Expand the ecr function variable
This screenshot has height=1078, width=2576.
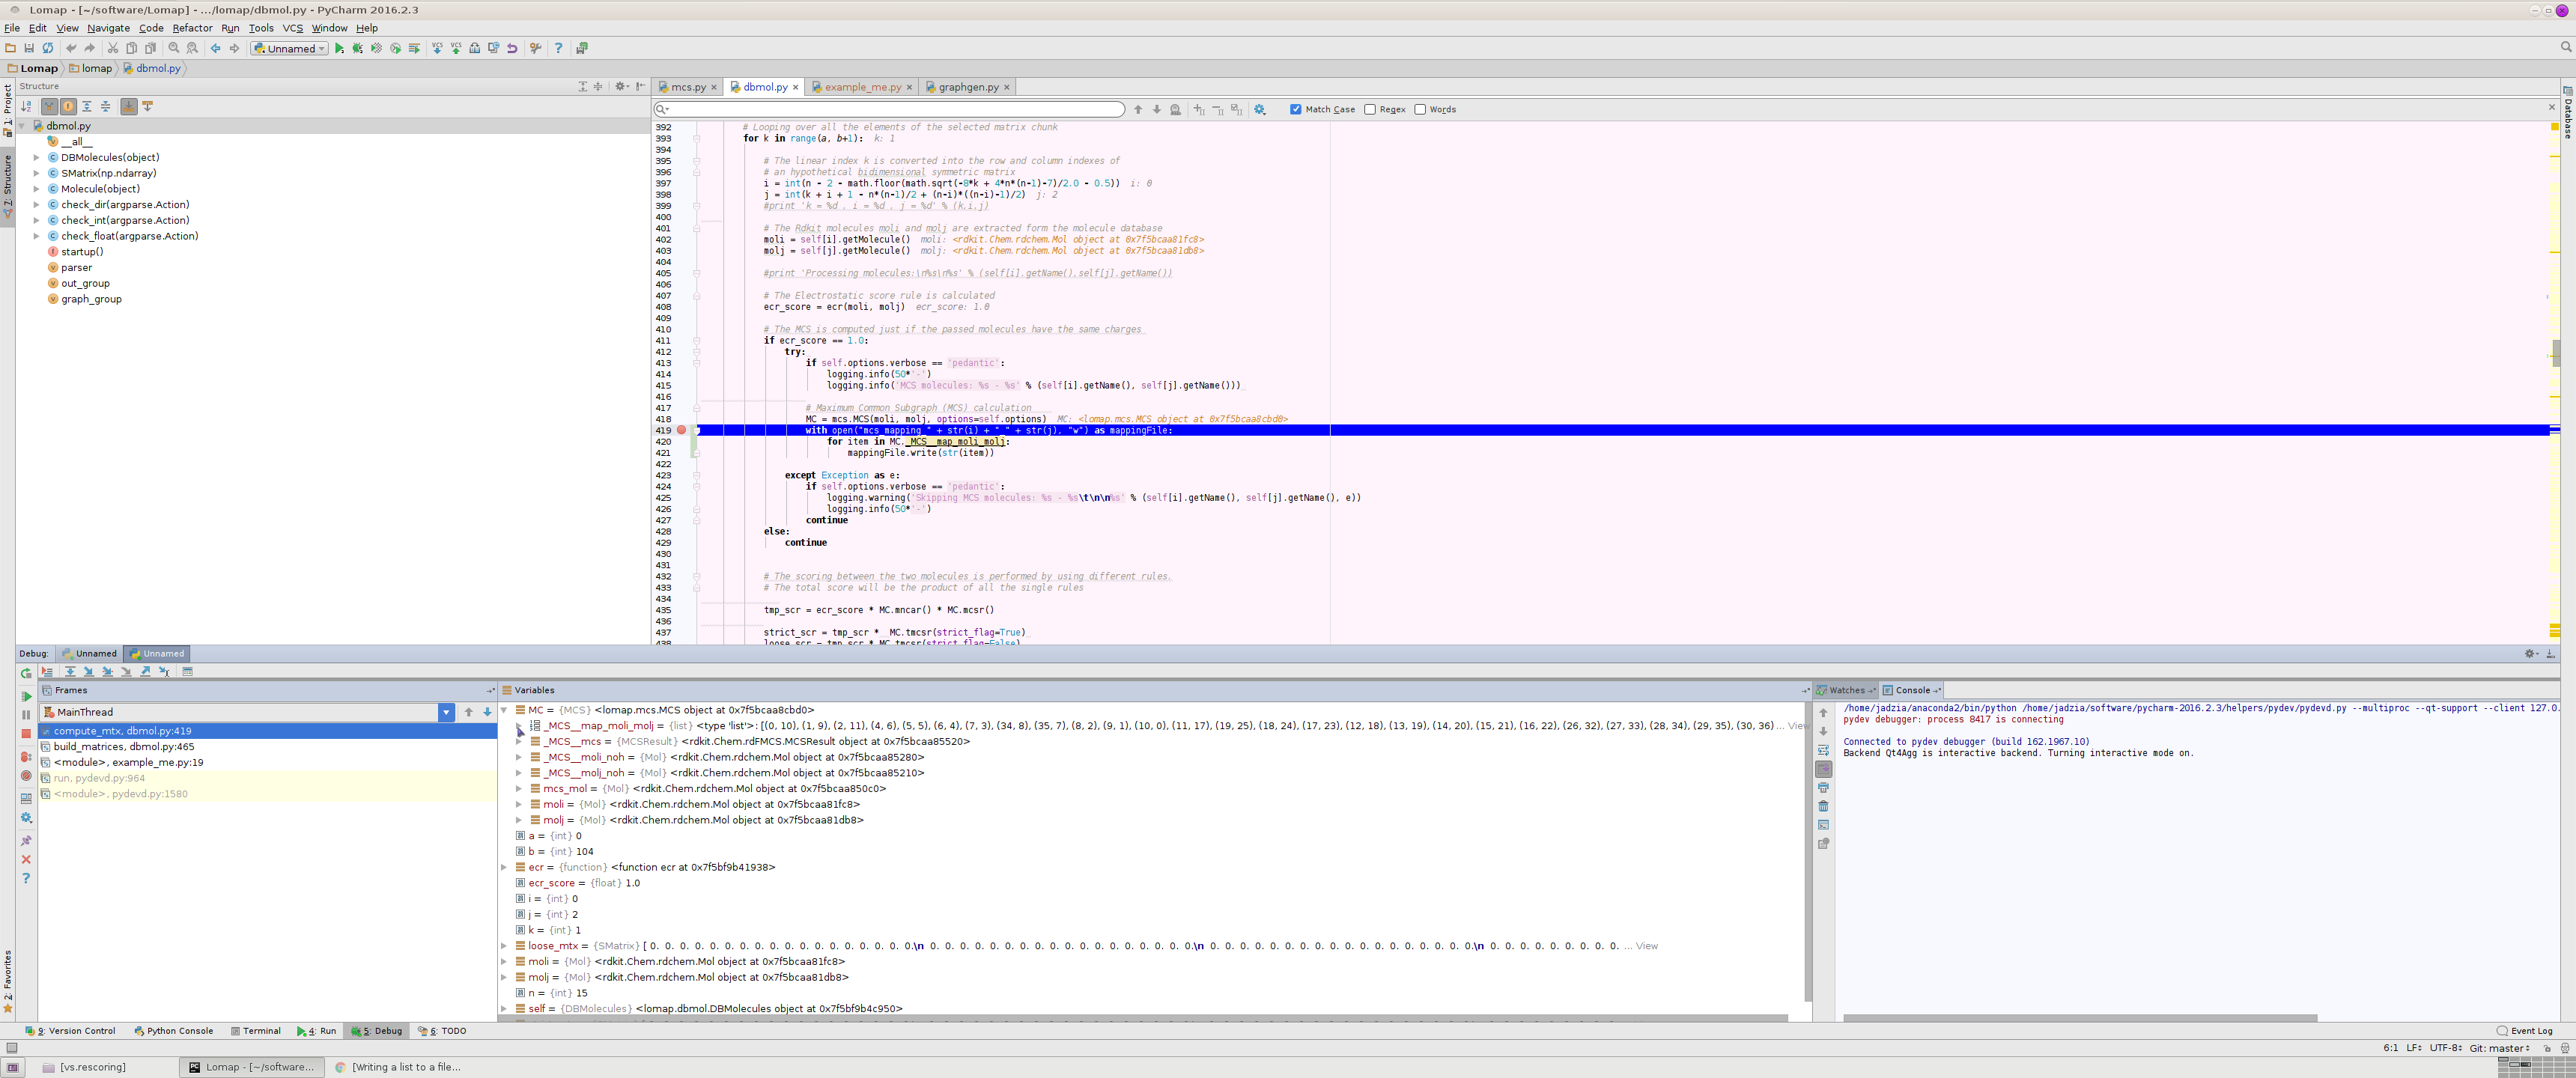point(504,867)
